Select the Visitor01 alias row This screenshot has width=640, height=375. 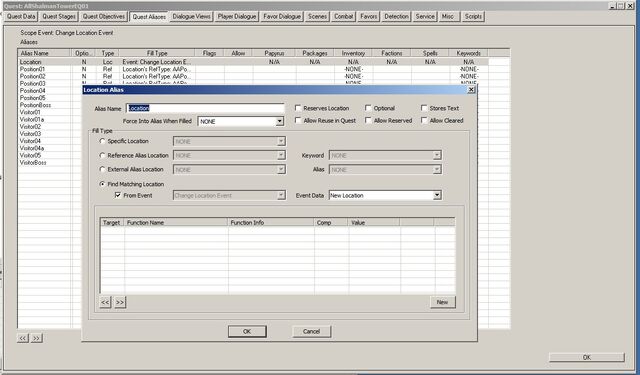coord(30,112)
